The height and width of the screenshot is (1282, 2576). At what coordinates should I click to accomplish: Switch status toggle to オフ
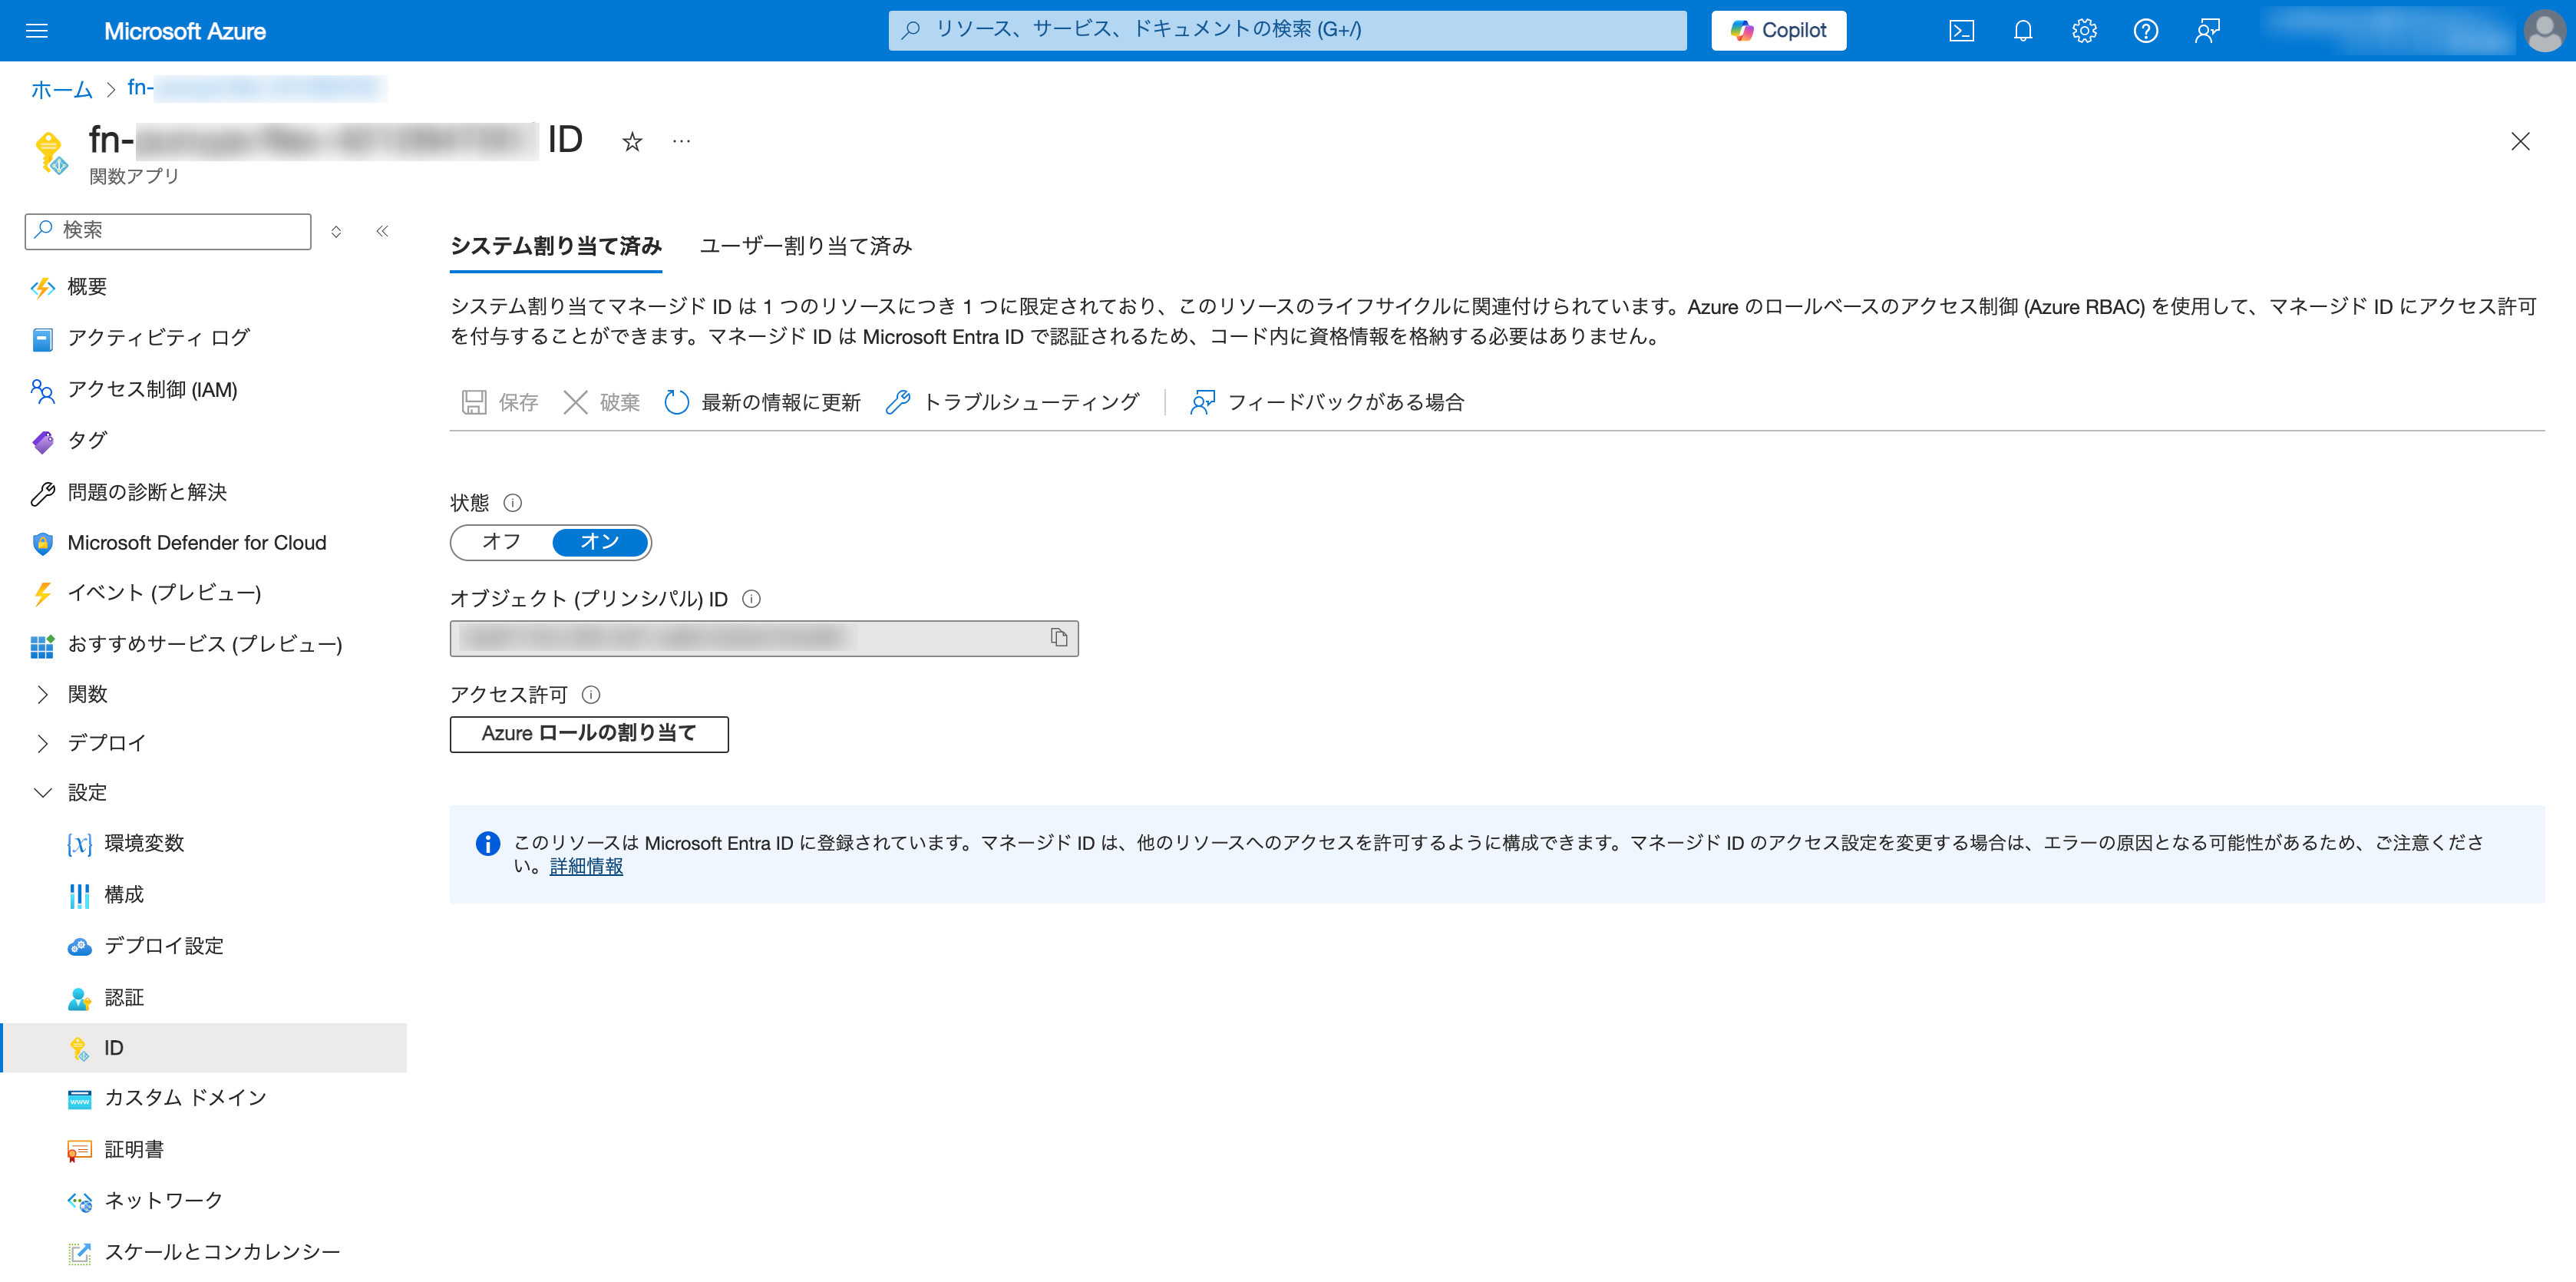[501, 542]
